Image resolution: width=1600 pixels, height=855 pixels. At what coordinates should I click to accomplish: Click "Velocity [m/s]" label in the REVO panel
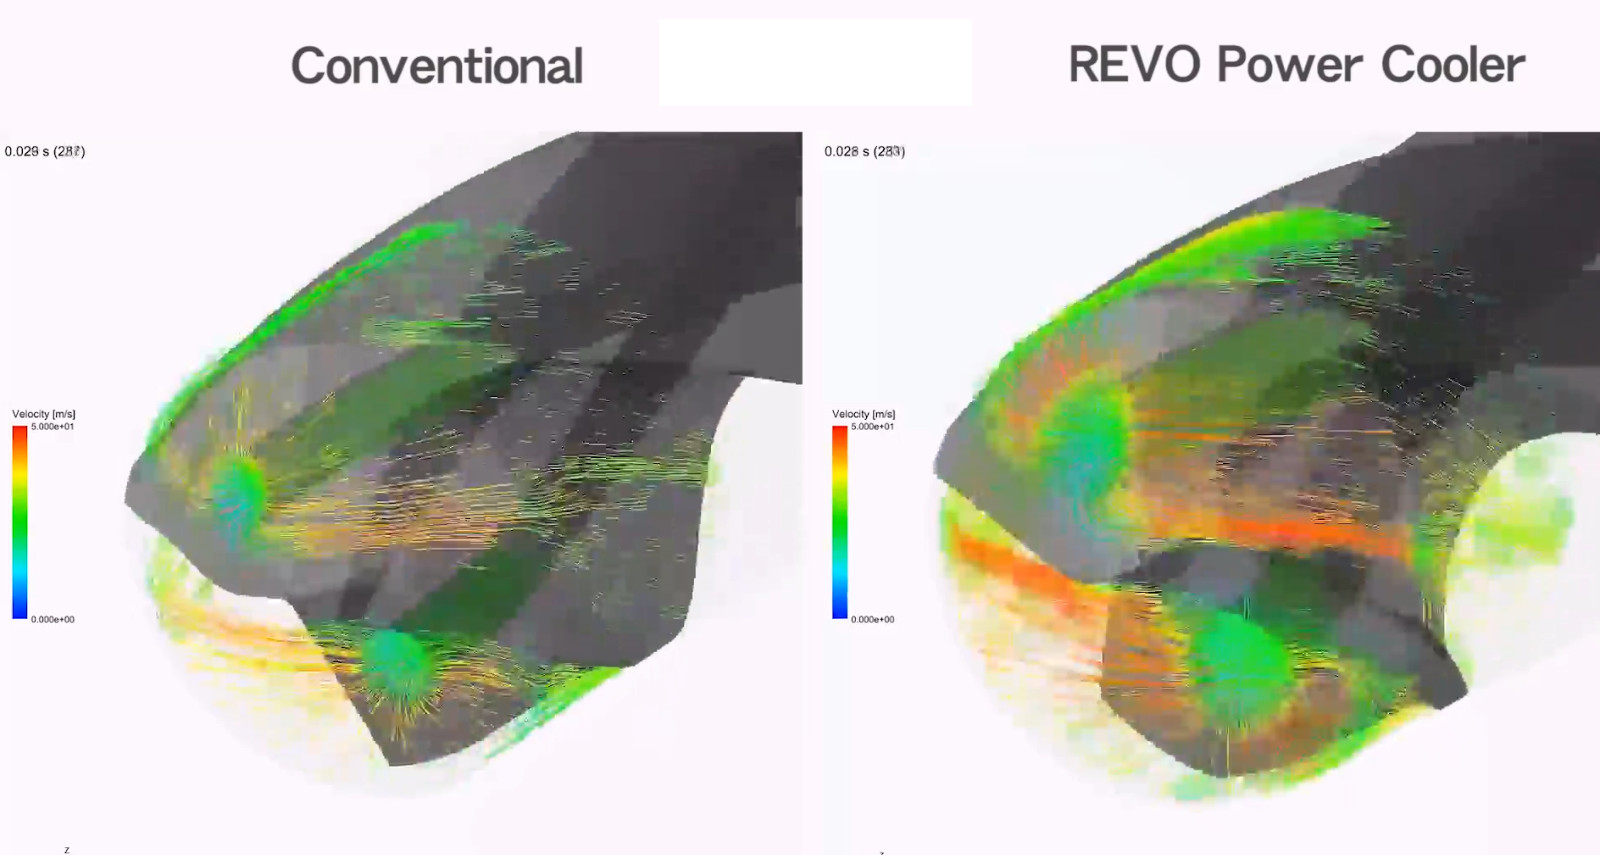tap(864, 414)
